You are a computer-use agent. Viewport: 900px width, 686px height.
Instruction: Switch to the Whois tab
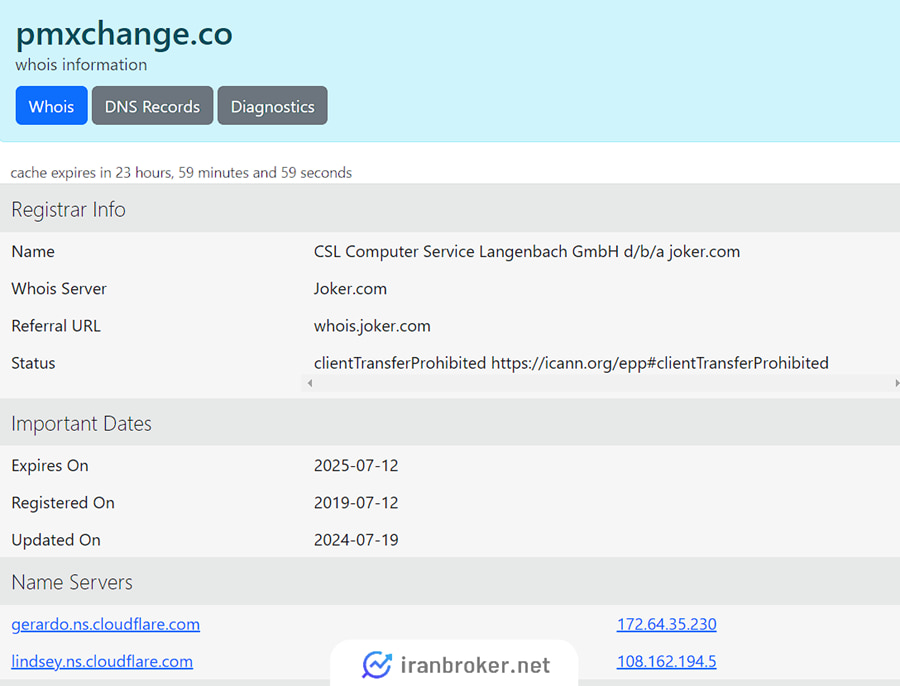(x=52, y=106)
